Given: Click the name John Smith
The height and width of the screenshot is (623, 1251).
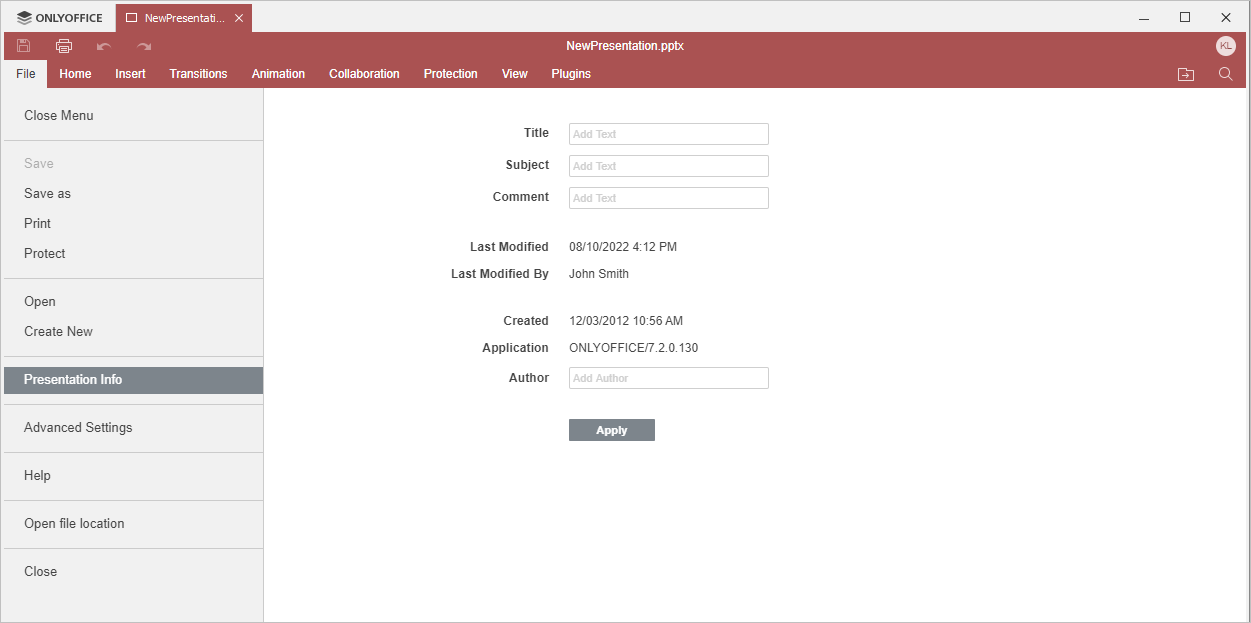Looking at the screenshot, I should (599, 274).
